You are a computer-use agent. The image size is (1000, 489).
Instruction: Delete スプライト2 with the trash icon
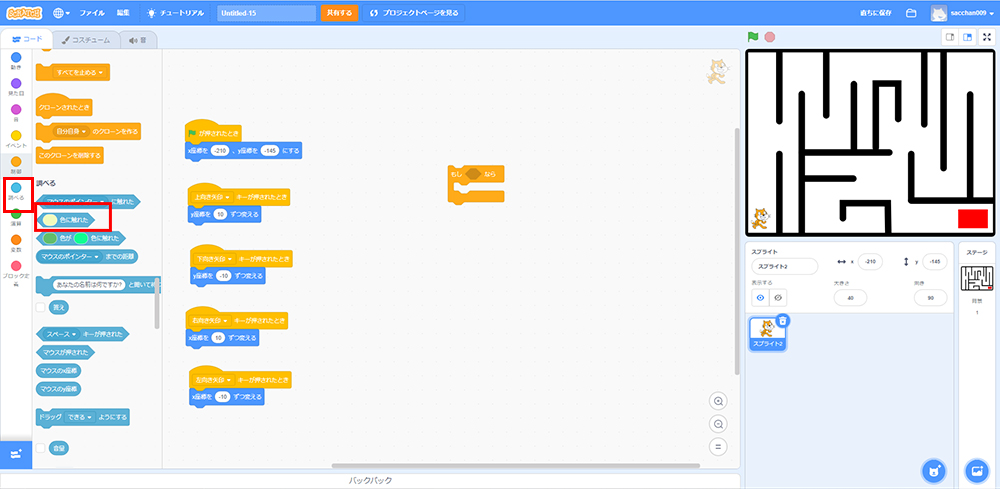(783, 321)
